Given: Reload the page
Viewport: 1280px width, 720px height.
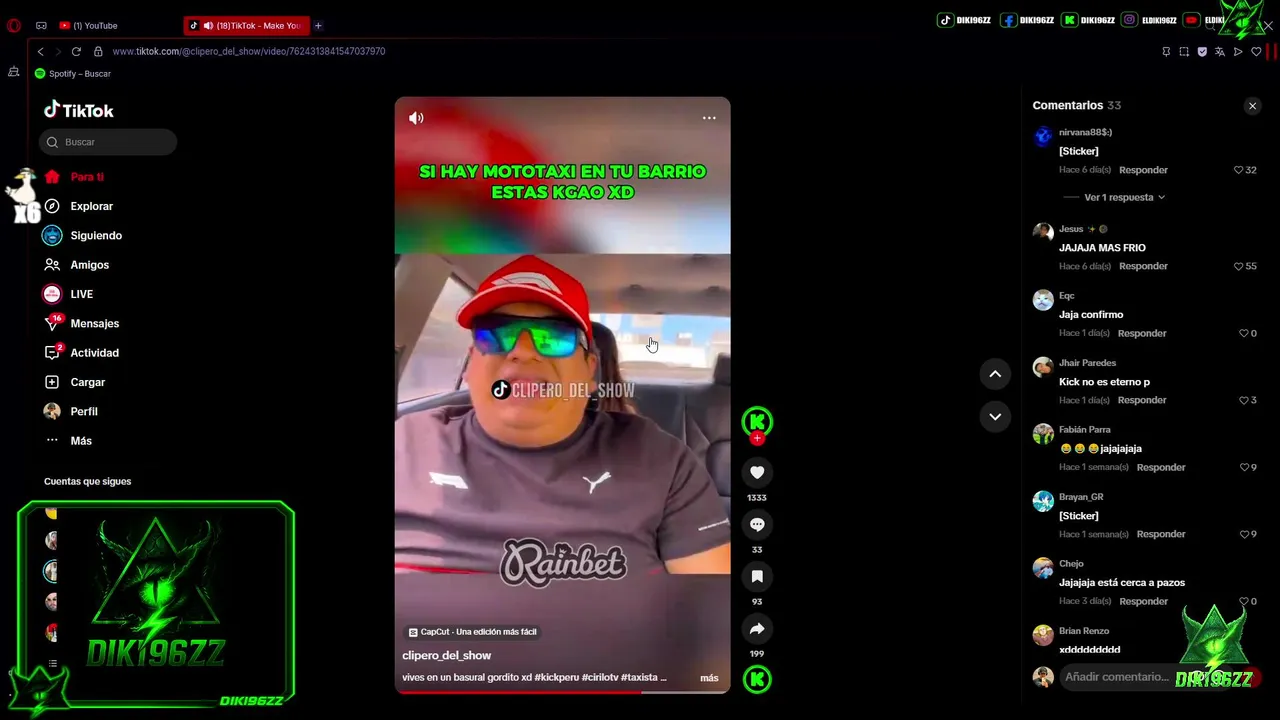Looking at the screenshot, I should tap(76, 51).
